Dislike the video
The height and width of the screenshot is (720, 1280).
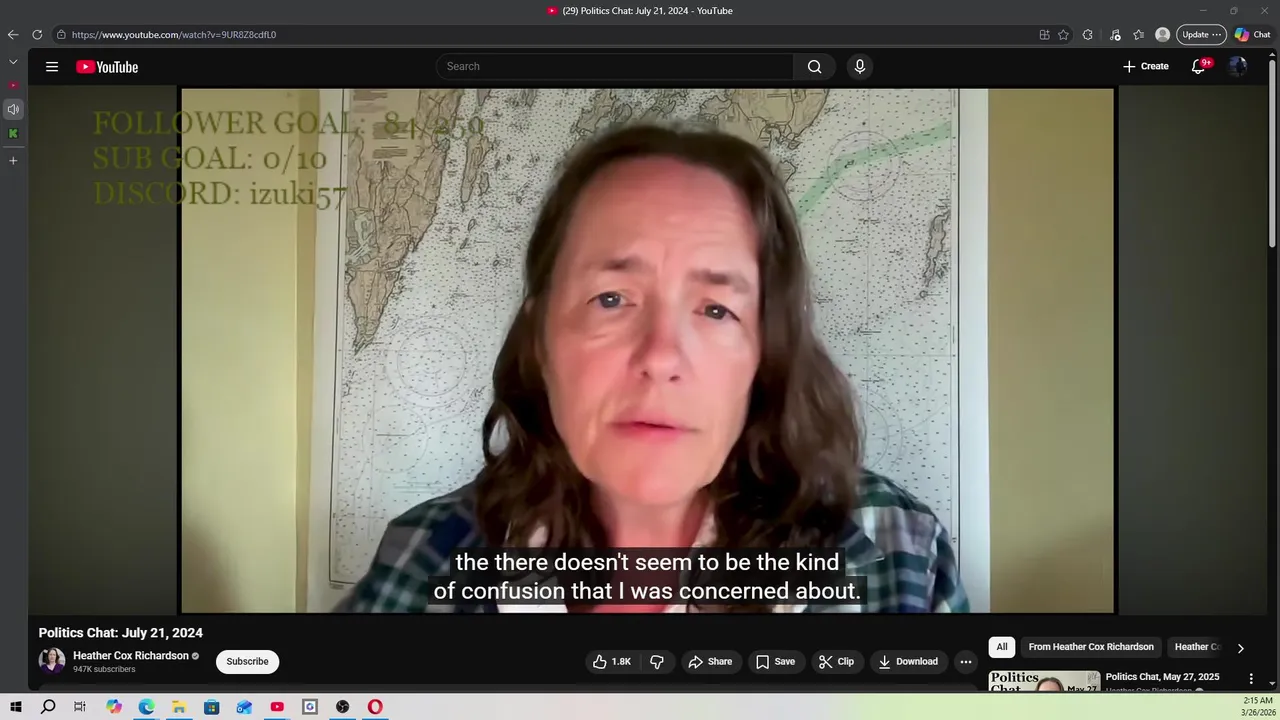point(657,662)
